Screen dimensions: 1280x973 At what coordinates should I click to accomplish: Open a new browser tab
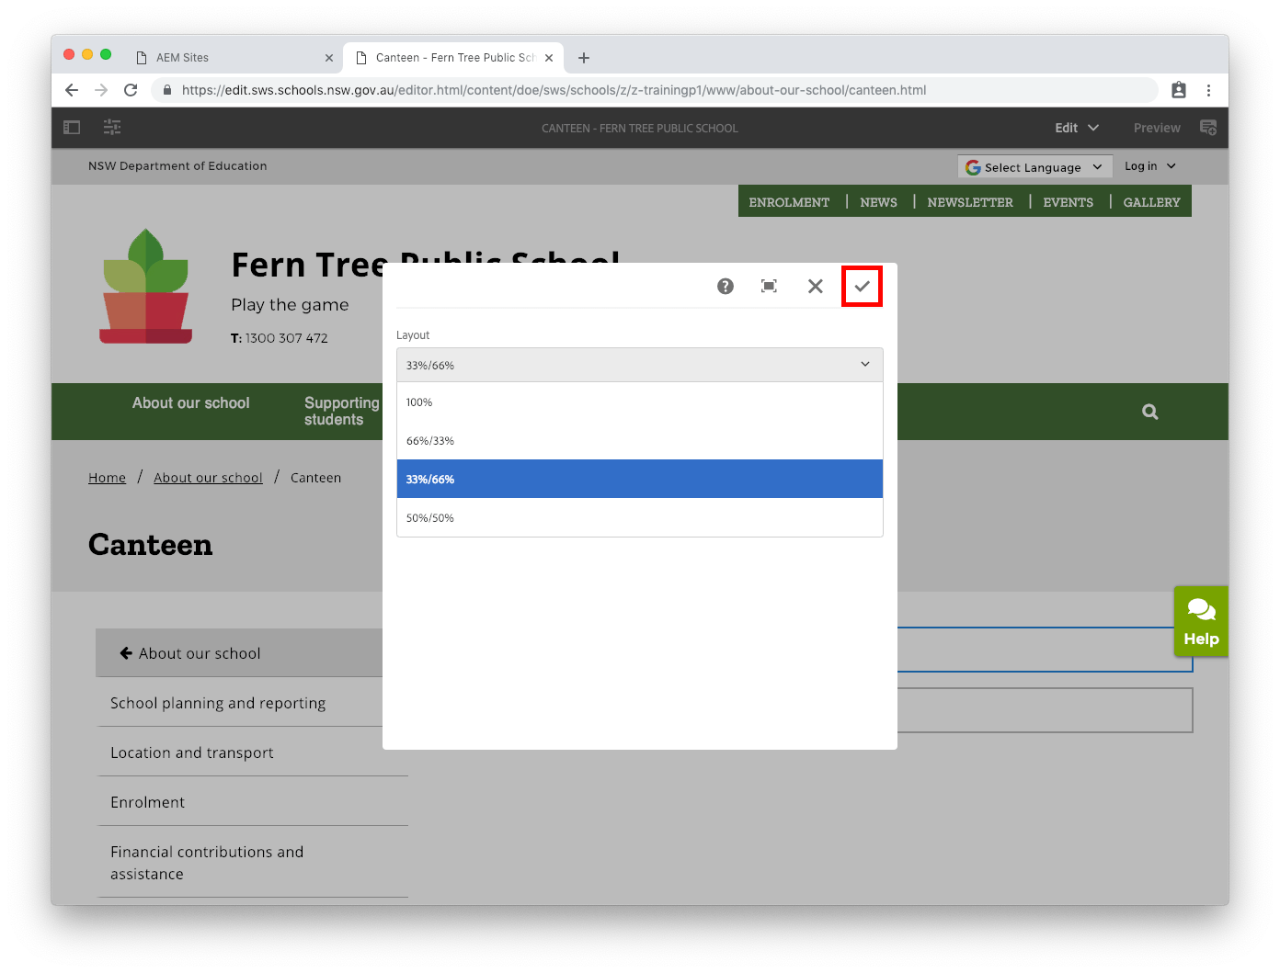584,58
